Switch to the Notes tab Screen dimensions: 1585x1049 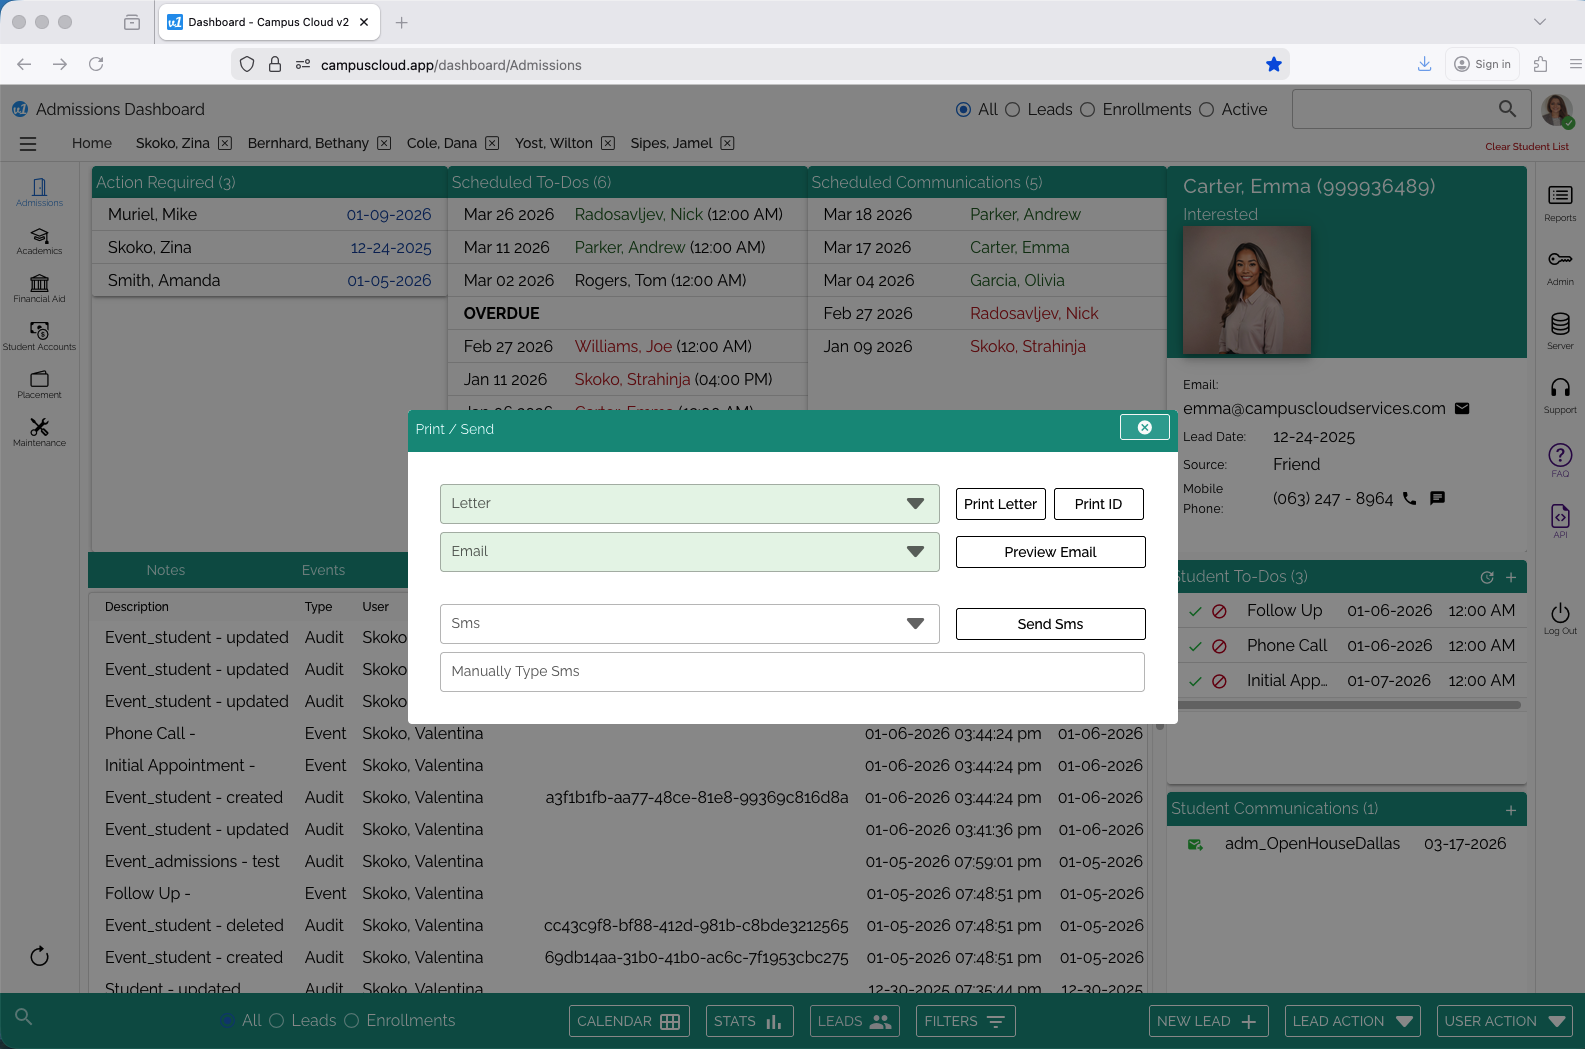pos(166,570)
